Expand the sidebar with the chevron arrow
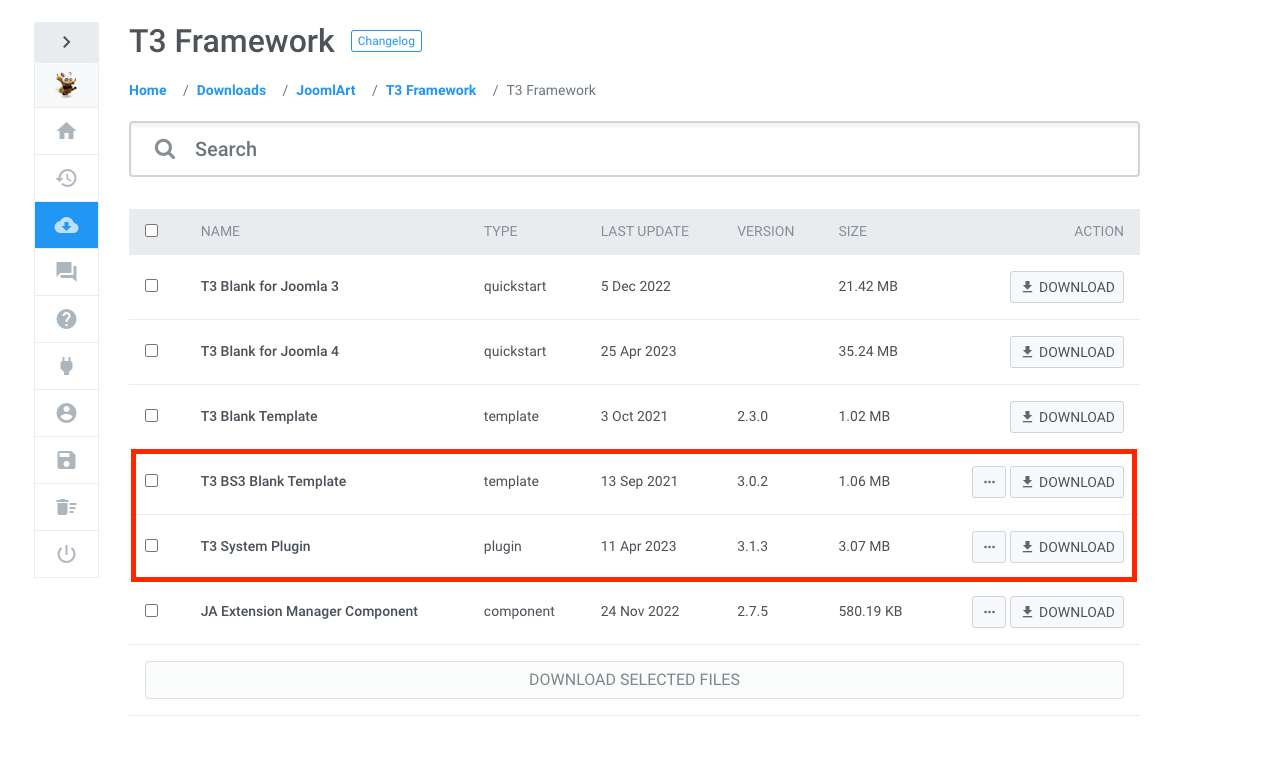Screen dimensions: 1268x761 pos(66,42)
